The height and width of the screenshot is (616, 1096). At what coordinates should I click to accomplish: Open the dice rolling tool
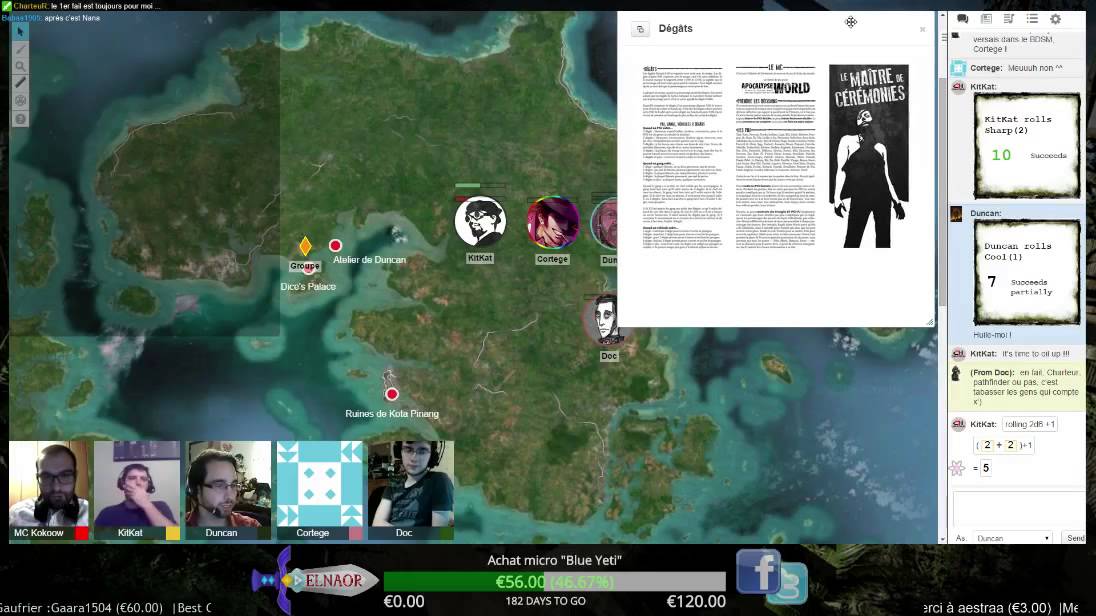(x=20, y=101)
